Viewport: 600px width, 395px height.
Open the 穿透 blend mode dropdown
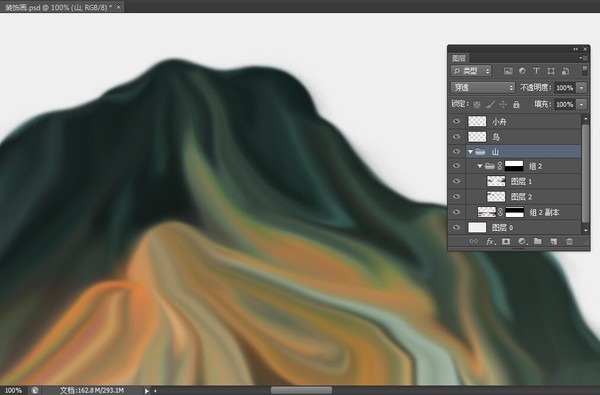[x=483, y=88]
